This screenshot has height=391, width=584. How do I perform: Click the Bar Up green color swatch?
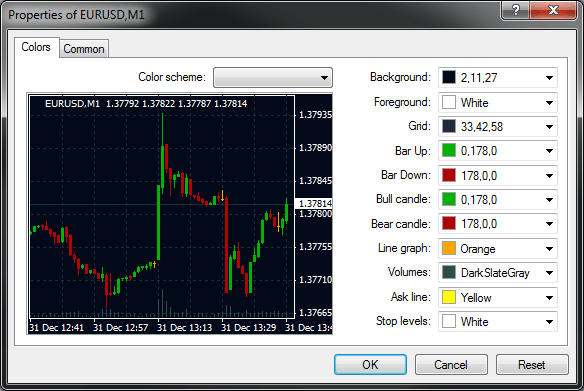point(449,151)
